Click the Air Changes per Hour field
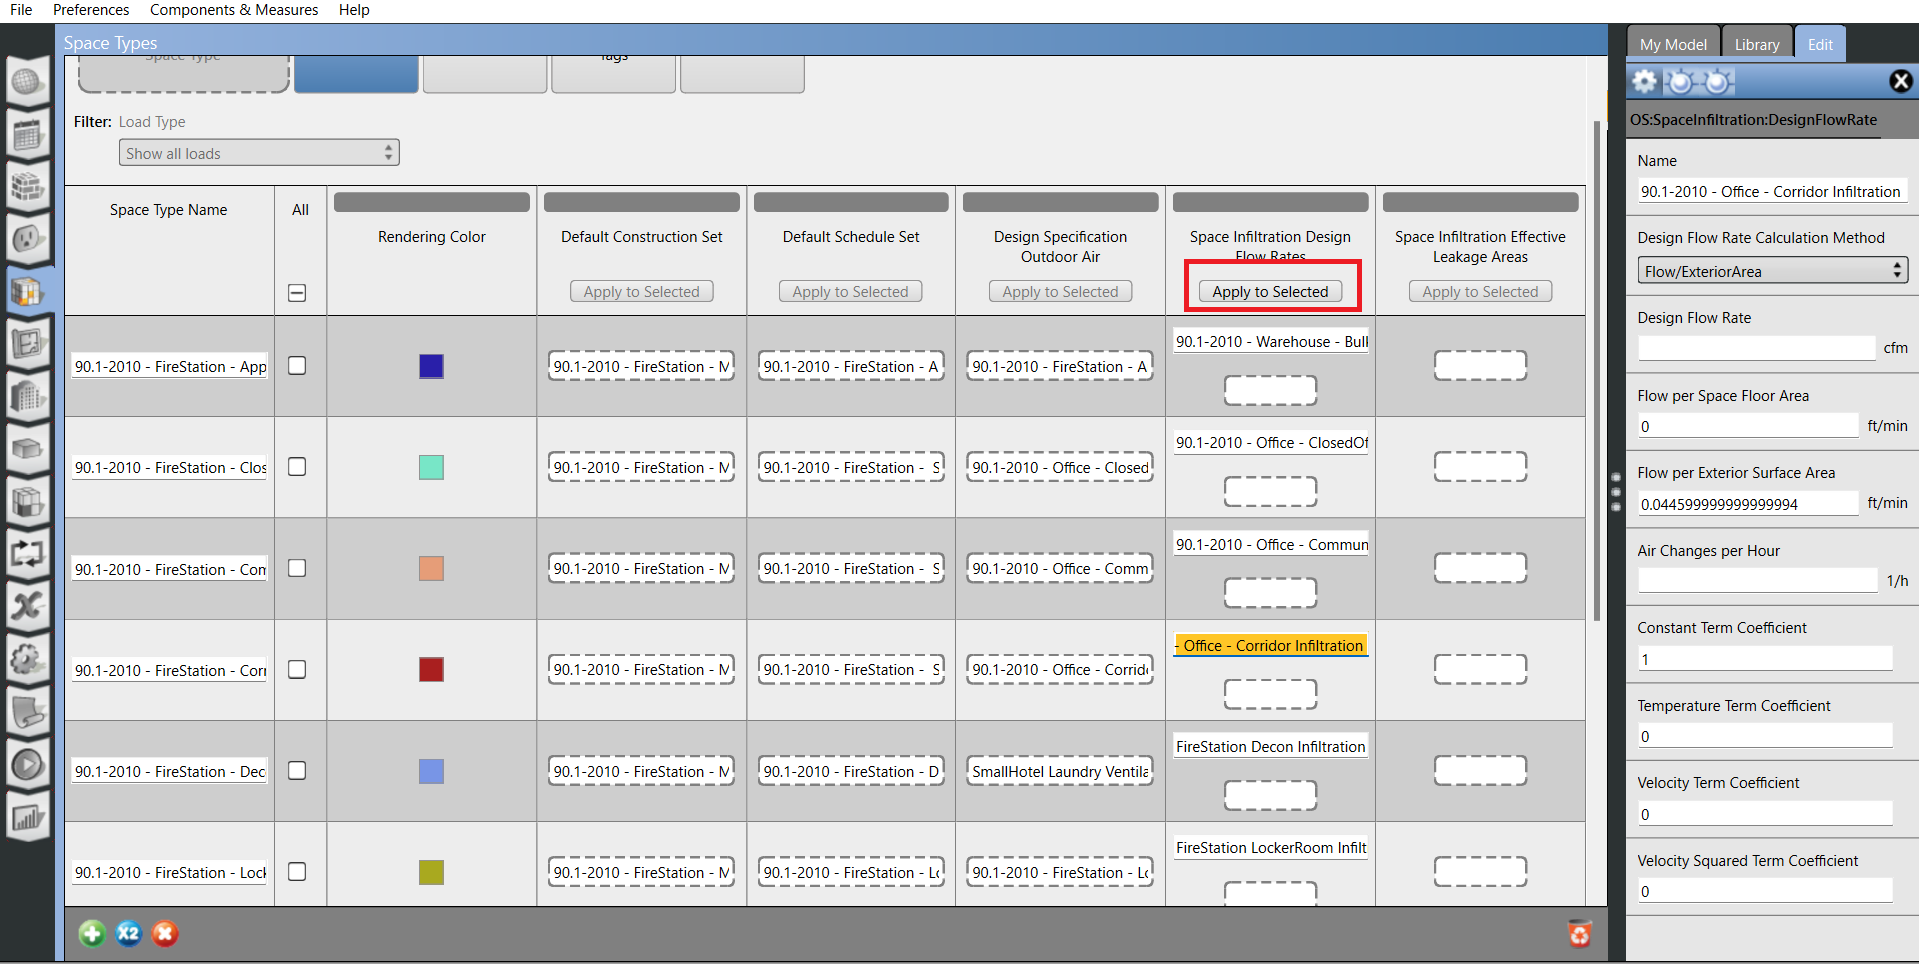 (1758, 581)
